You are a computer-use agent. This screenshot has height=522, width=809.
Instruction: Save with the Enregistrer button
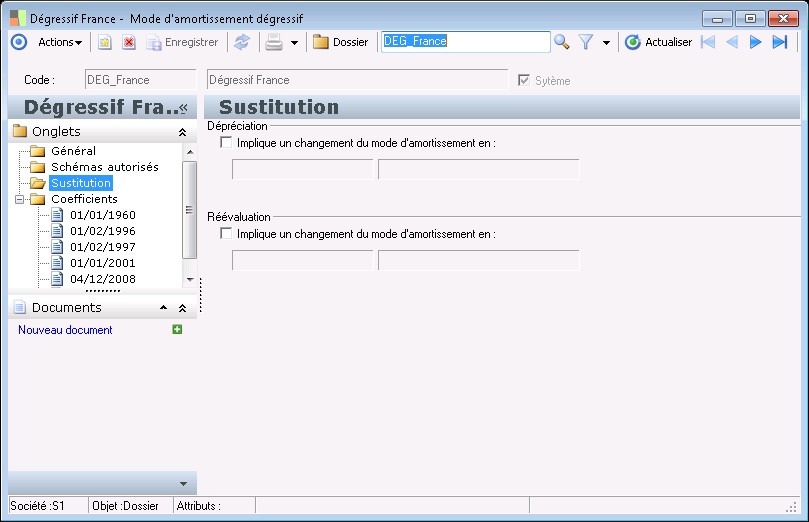[182, 42]
